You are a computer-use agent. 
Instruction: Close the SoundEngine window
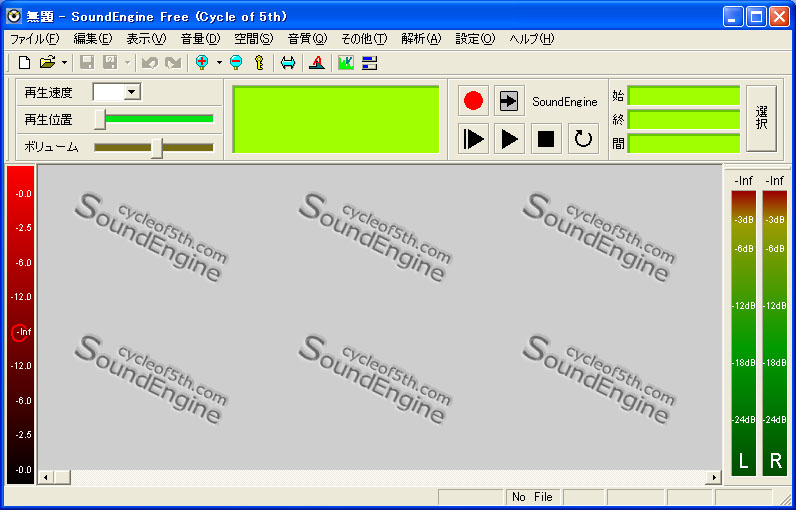pos(779,17)
